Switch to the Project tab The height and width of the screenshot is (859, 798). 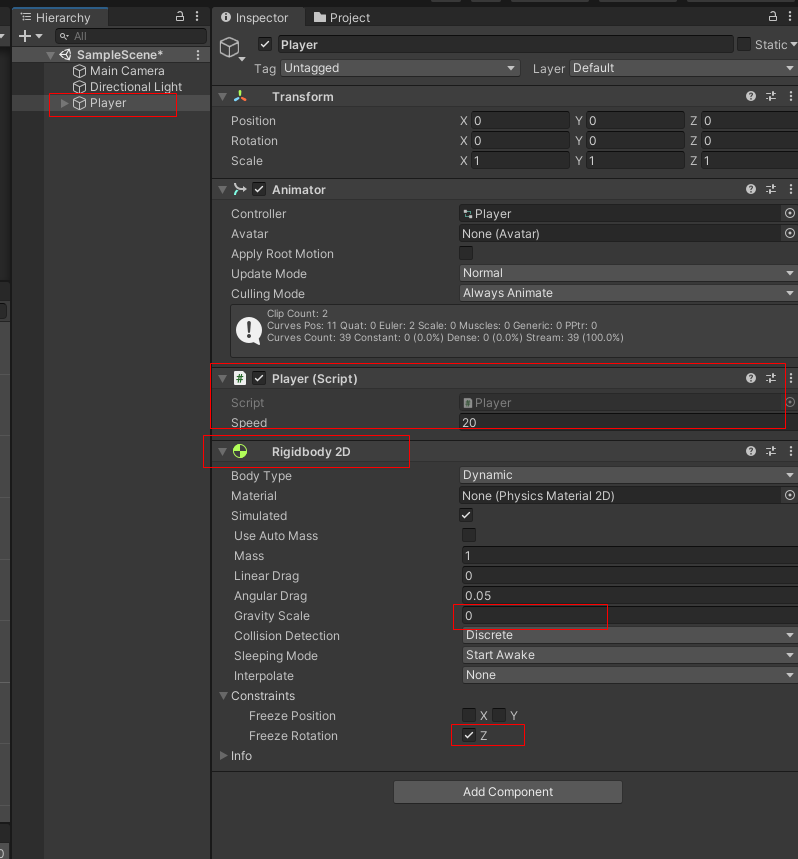(x=342, y=18)
